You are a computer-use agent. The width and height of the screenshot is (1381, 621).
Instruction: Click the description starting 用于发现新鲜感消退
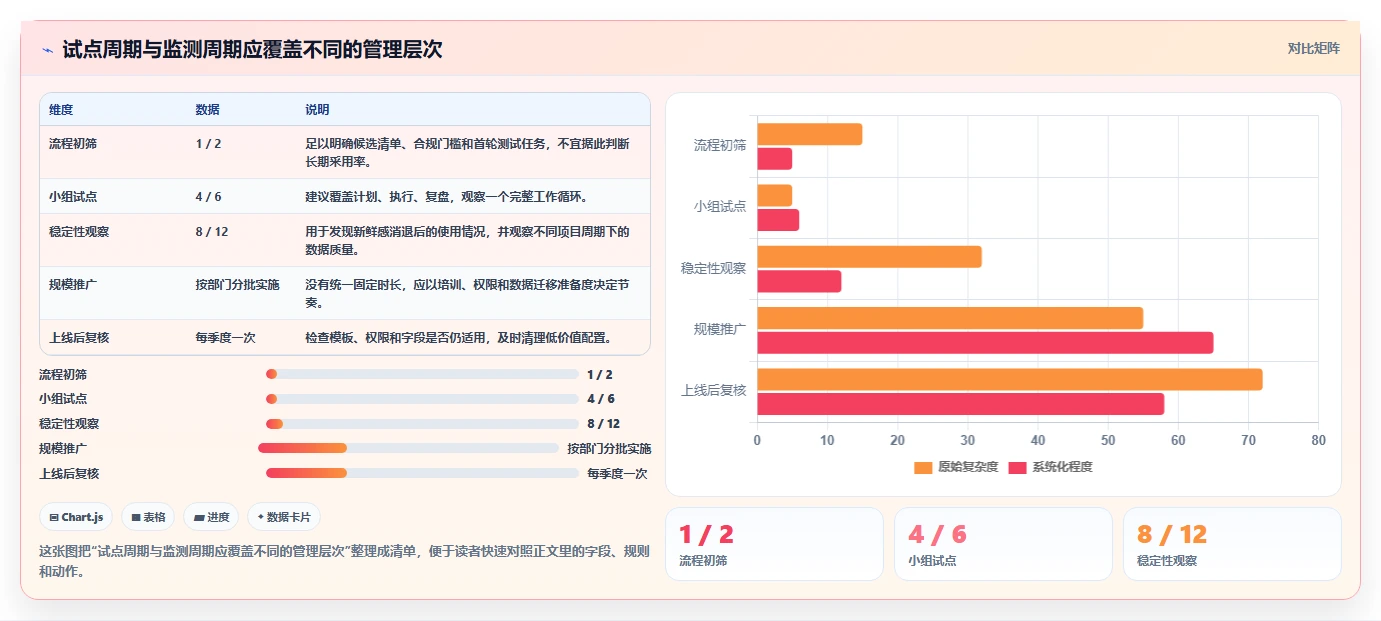(x=467, y=241)
